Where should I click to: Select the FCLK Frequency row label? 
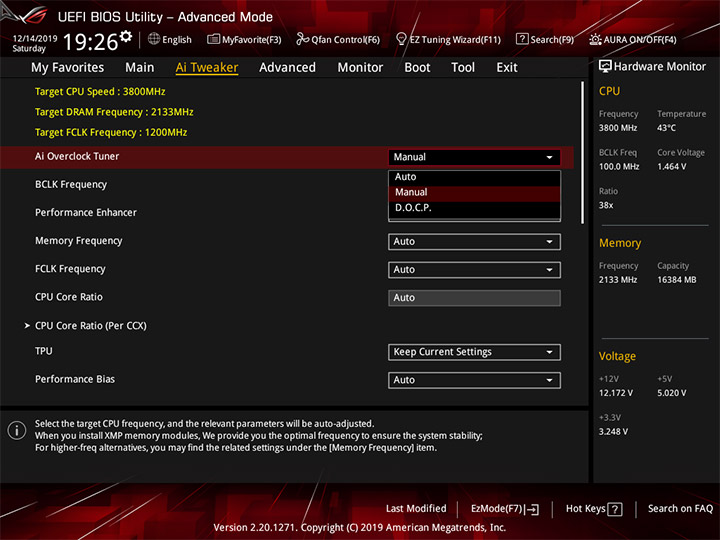[x=70, y=269]
